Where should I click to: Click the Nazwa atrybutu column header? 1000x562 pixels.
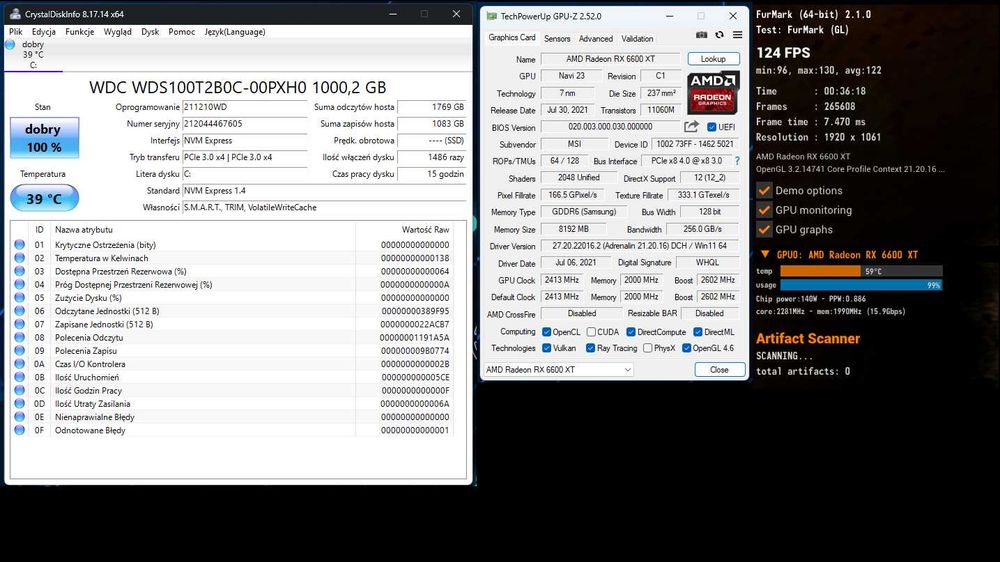pyautogui.click(x=84, y=230)
